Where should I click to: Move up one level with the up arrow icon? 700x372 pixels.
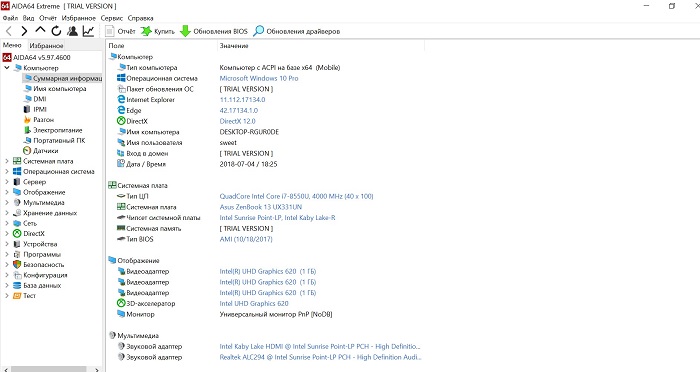tap(40, 30)
